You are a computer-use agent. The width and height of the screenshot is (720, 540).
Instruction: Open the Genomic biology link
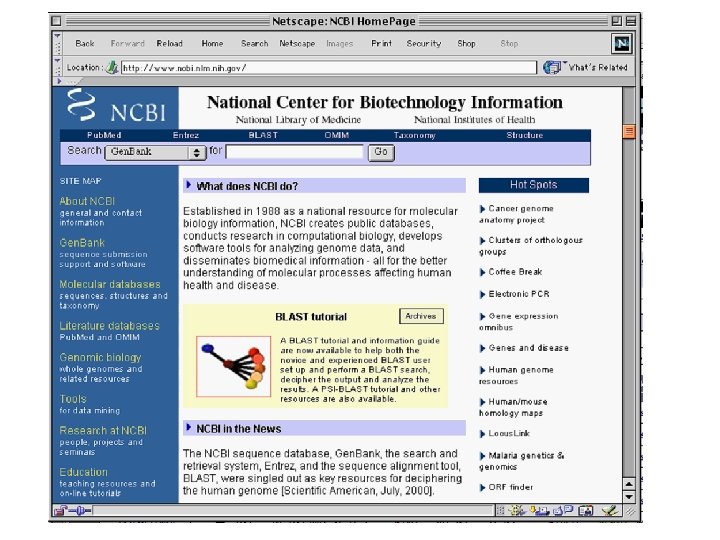100,357
